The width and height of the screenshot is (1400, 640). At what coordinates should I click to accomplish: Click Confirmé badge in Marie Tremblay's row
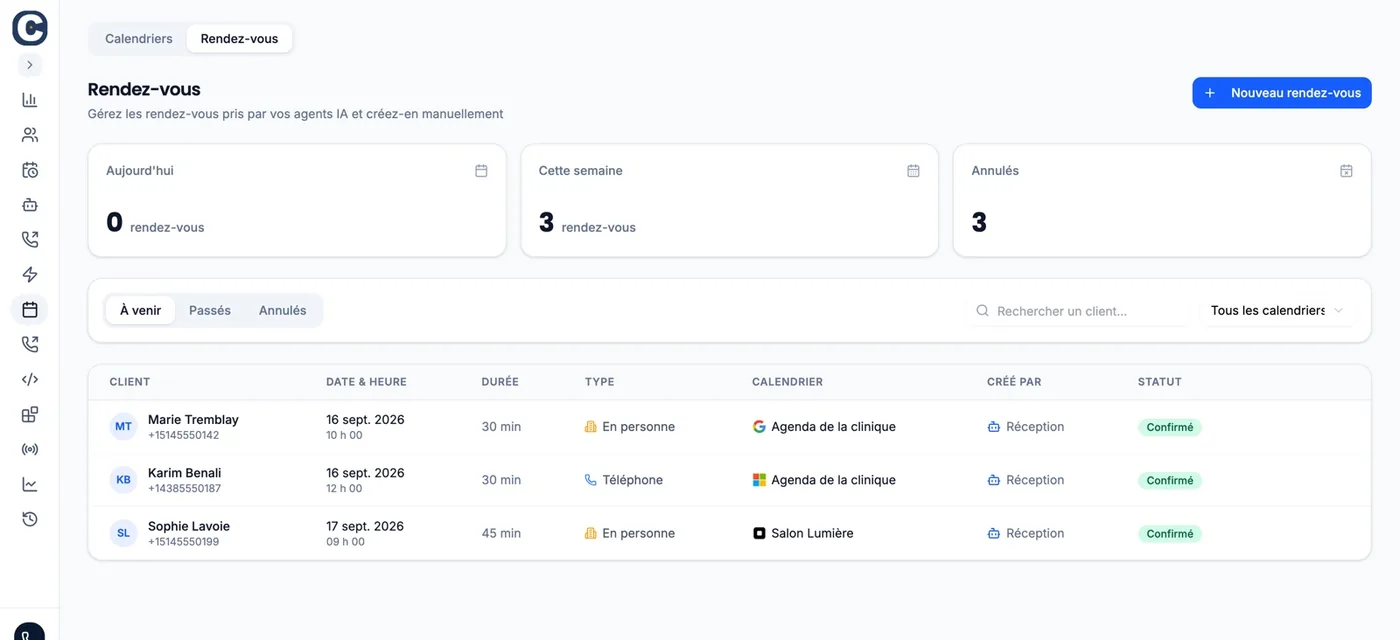tap(1170, 427)
